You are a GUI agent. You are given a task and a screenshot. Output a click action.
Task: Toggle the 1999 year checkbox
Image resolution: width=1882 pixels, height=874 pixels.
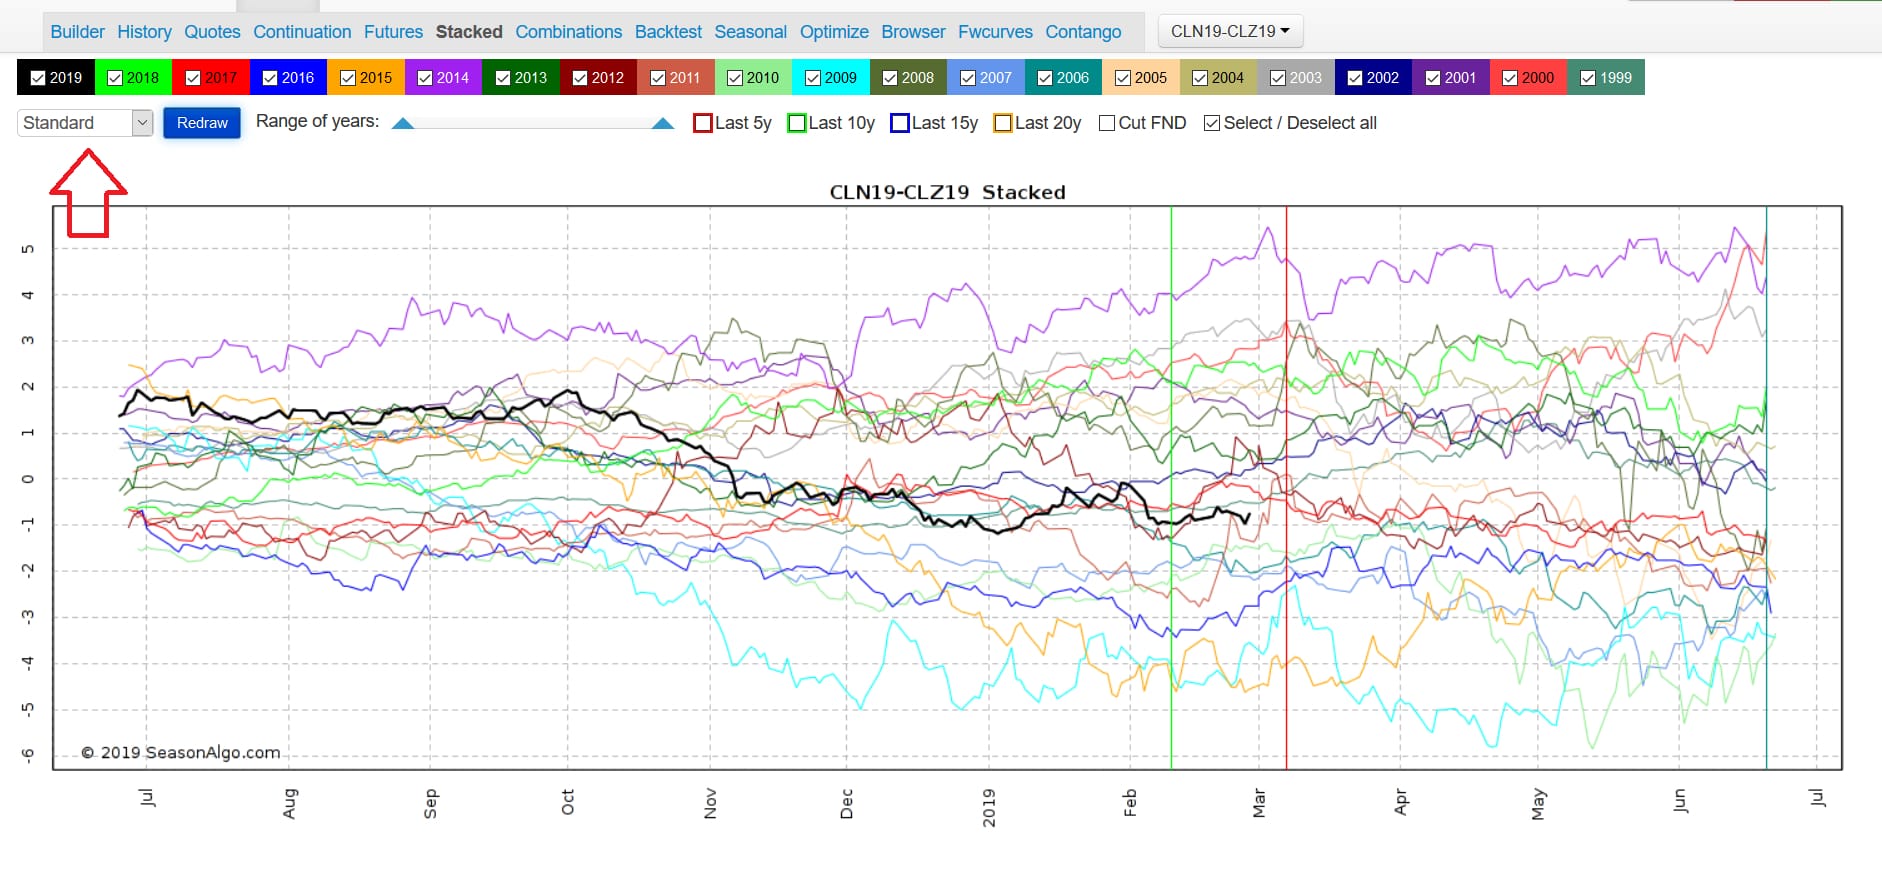(1588, 78)
